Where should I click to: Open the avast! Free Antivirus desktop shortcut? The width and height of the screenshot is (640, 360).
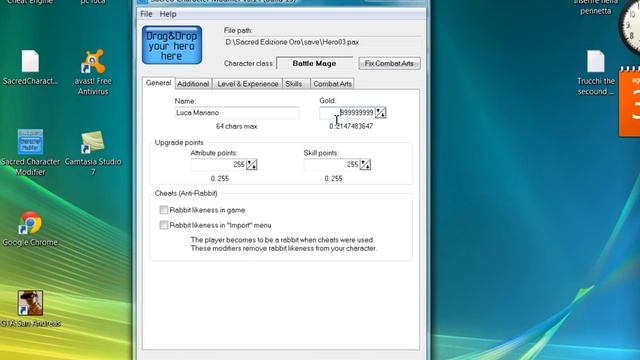coord(93,72)
